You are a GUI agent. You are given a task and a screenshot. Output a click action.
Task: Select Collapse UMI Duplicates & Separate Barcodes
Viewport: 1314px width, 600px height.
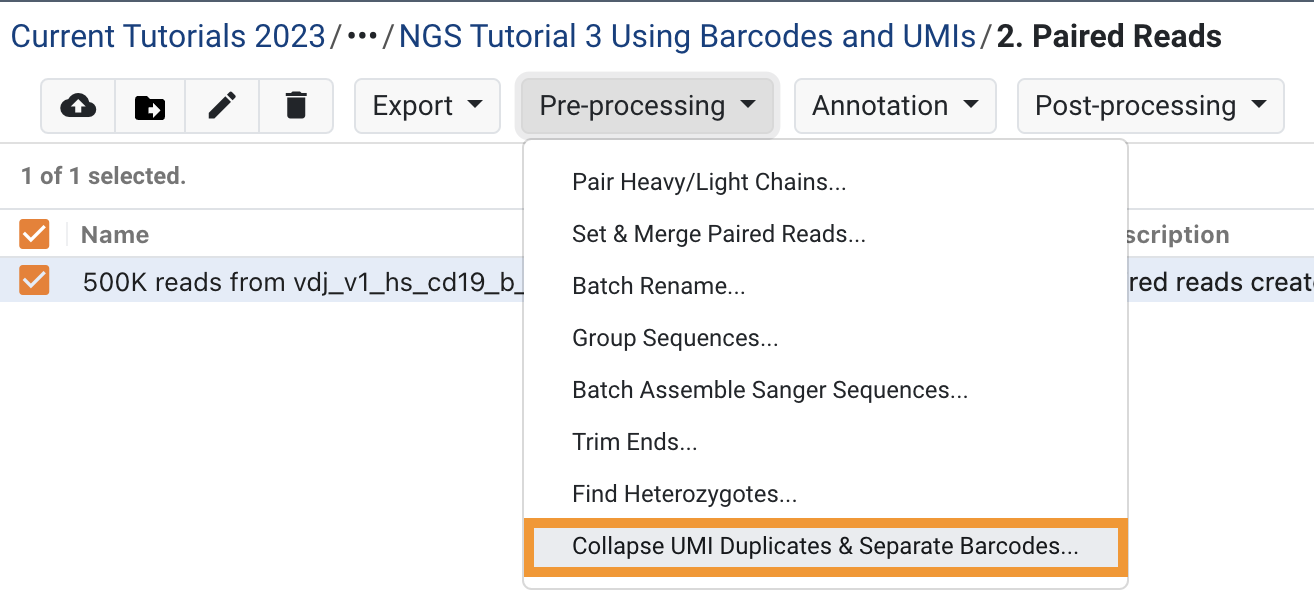click(x=823, y=546)
